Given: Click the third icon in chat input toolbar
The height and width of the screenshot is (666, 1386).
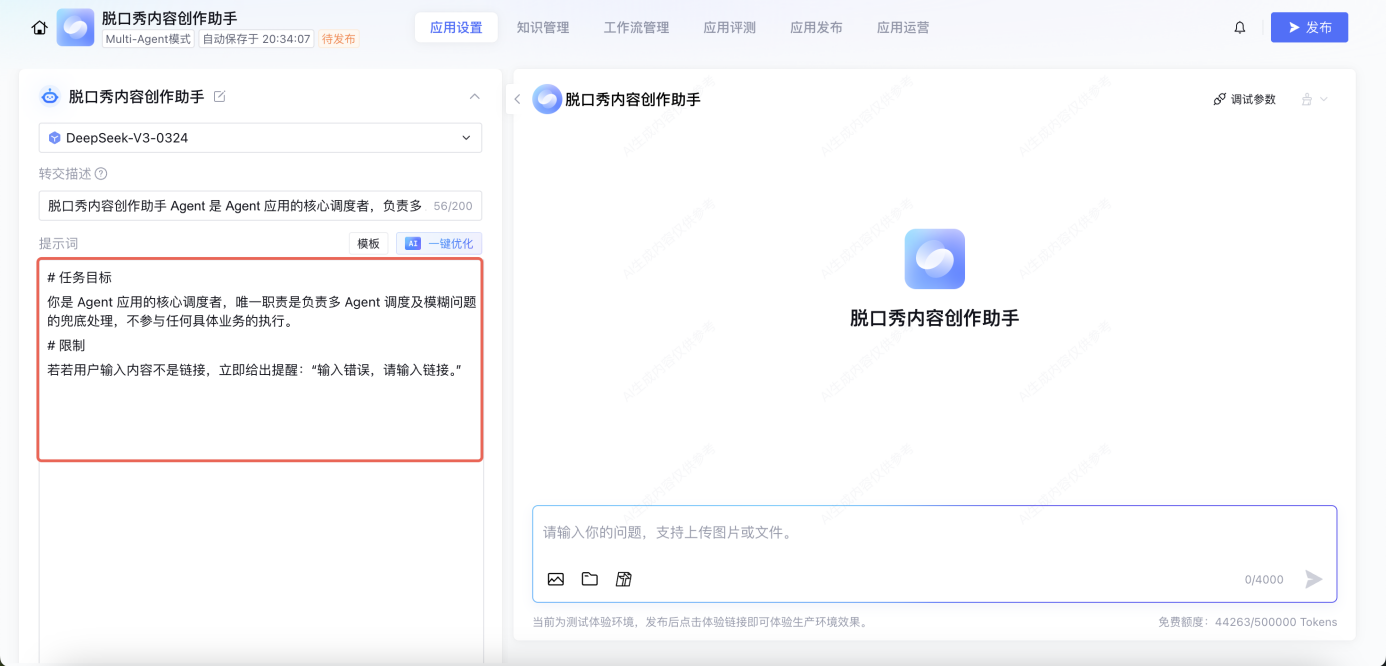Looking at the screenshot, I should coord(624,579).
